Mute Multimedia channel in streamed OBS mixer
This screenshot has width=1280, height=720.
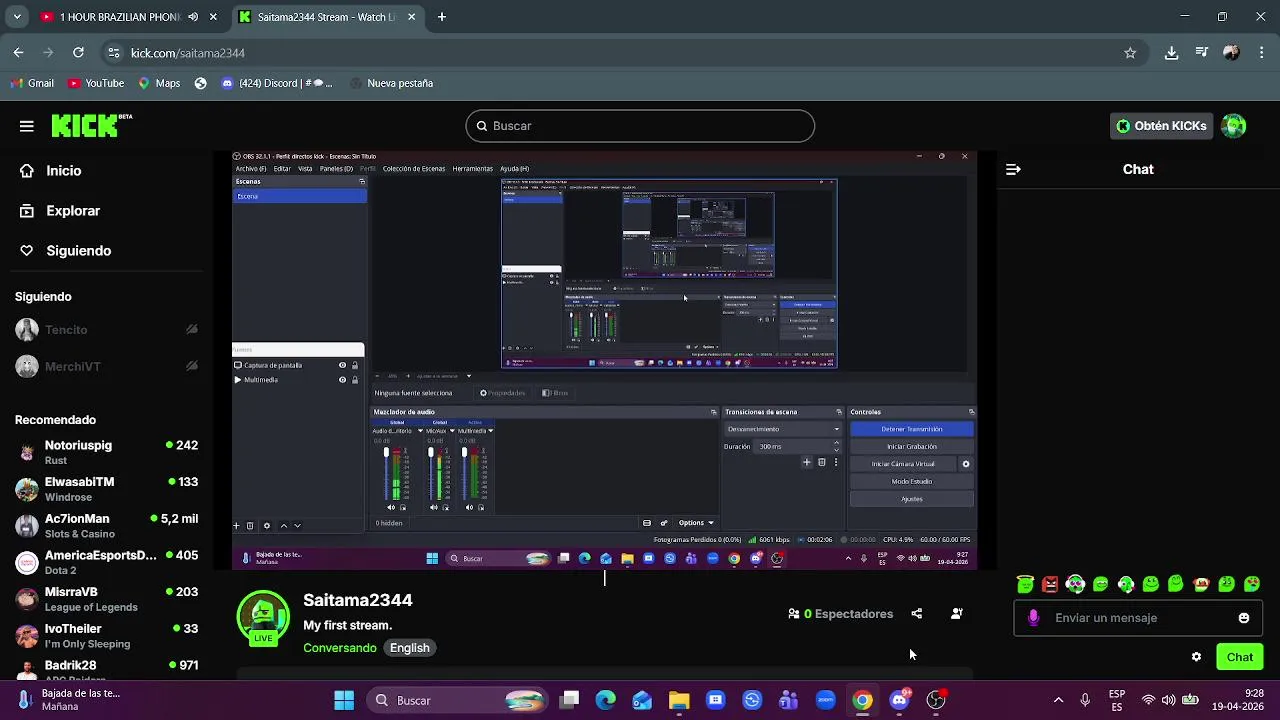tap(470, 507)
